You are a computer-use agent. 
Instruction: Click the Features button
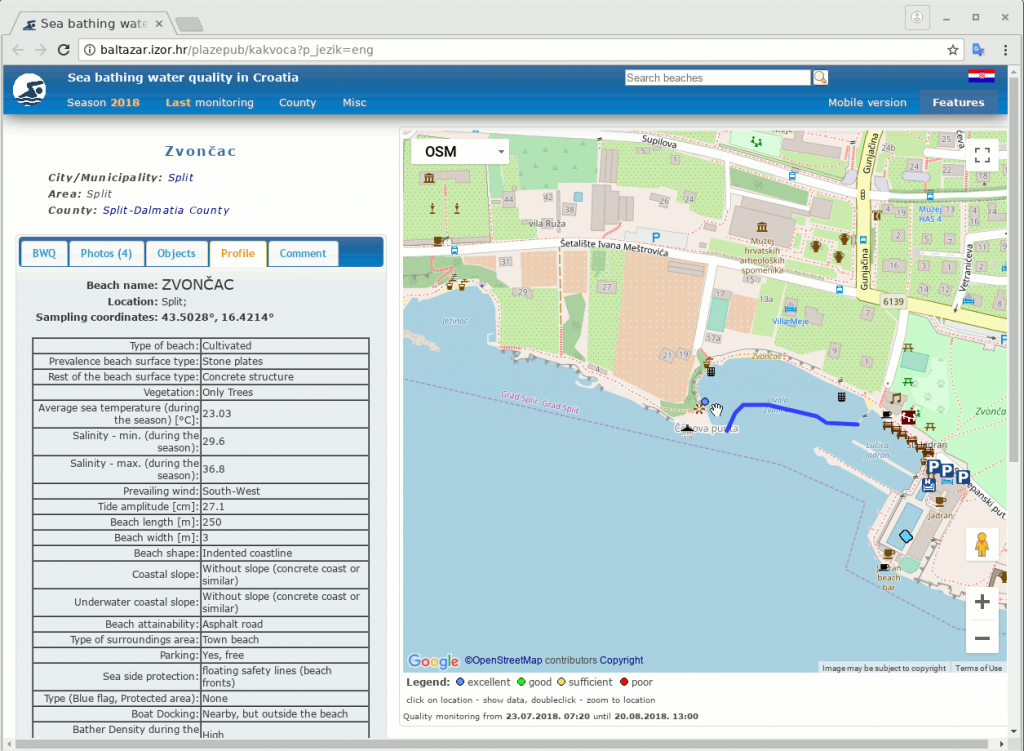958,103
